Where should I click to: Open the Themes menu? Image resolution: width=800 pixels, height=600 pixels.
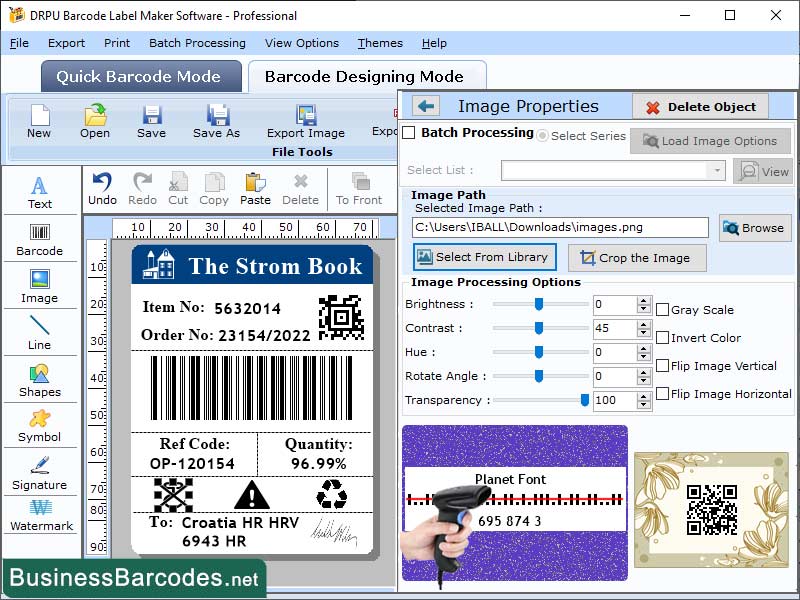pos(380,43)
